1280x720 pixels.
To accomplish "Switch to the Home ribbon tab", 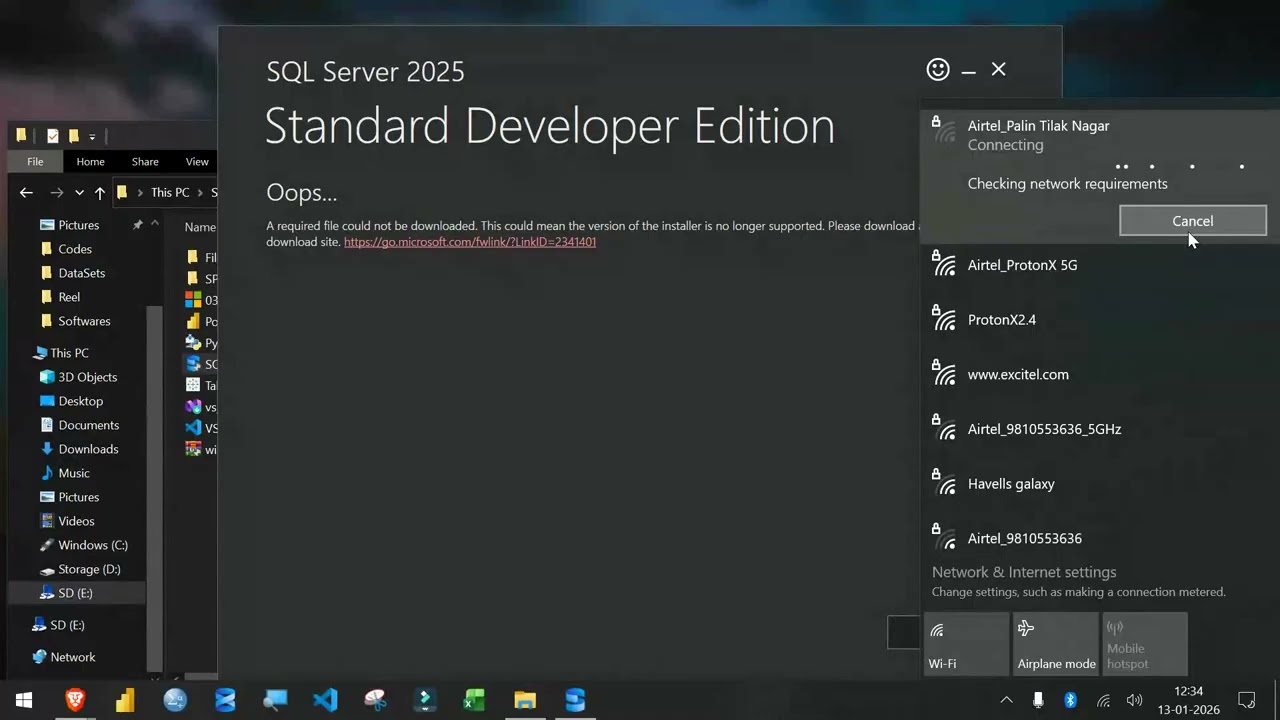I will point(90,161).
